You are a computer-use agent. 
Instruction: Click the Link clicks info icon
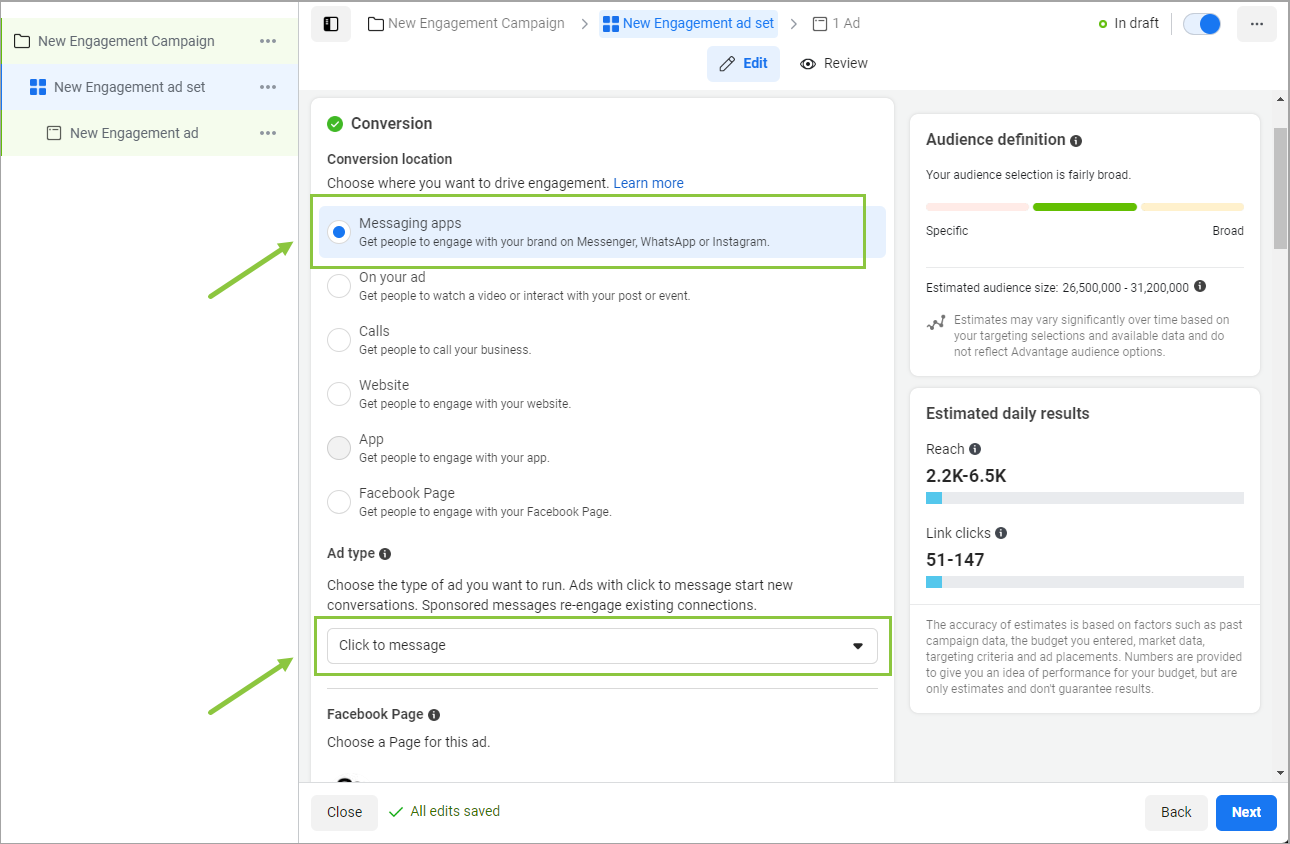1001,533
